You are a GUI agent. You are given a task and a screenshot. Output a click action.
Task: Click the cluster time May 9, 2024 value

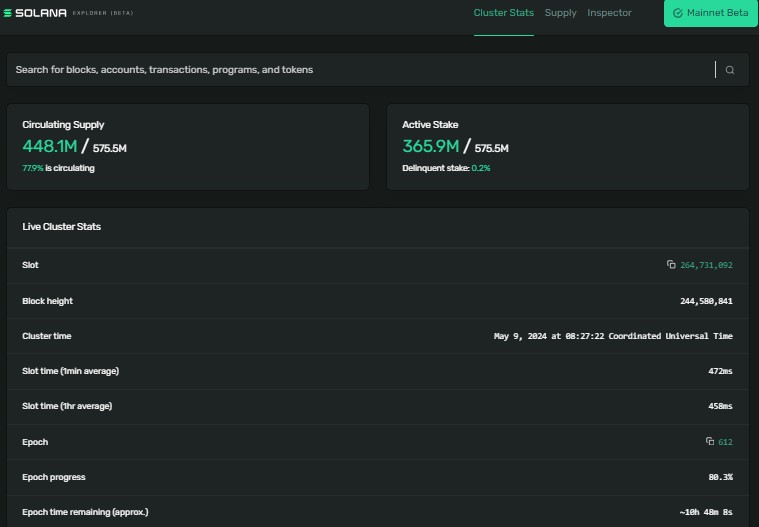click(613, 336)
